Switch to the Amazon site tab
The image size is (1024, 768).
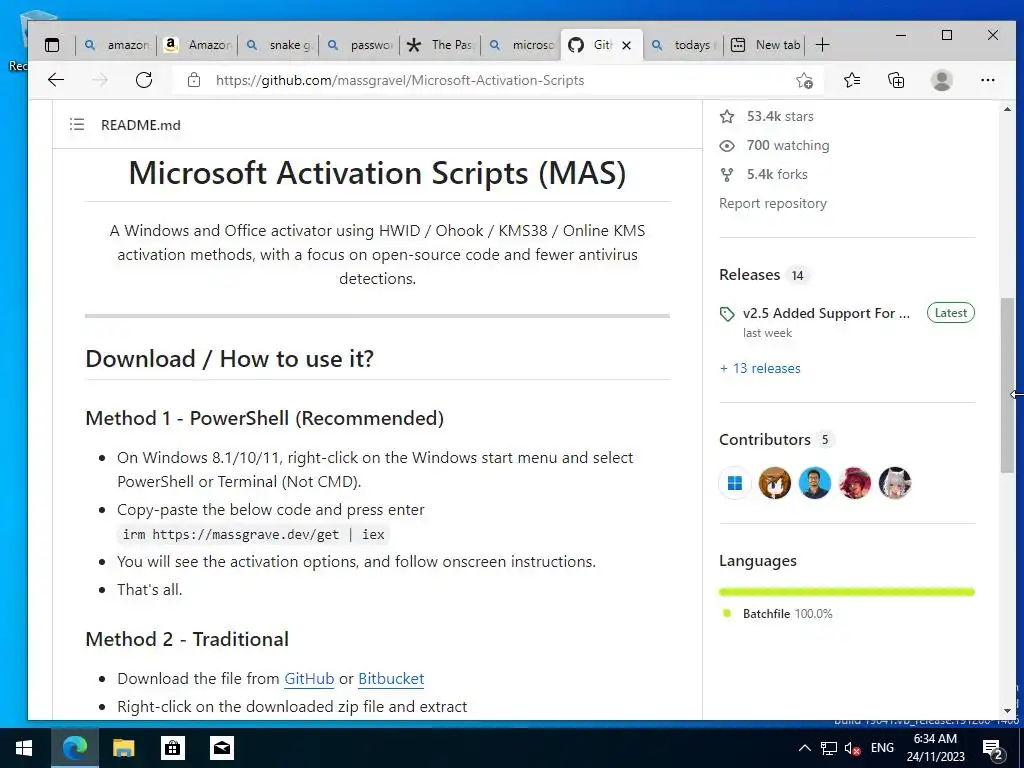pyautogui.click(x=199, y=45)
